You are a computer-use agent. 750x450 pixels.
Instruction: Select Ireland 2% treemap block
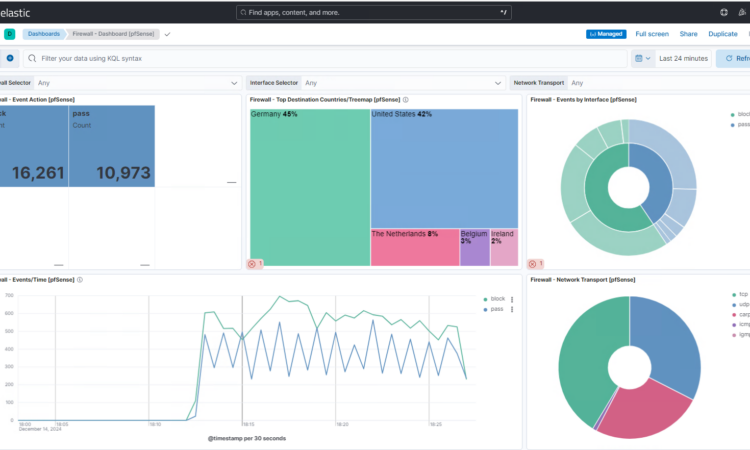point(504,247)
